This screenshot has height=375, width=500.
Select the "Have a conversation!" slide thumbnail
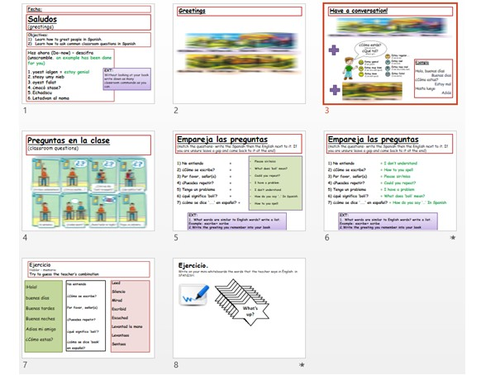(390, 54)
